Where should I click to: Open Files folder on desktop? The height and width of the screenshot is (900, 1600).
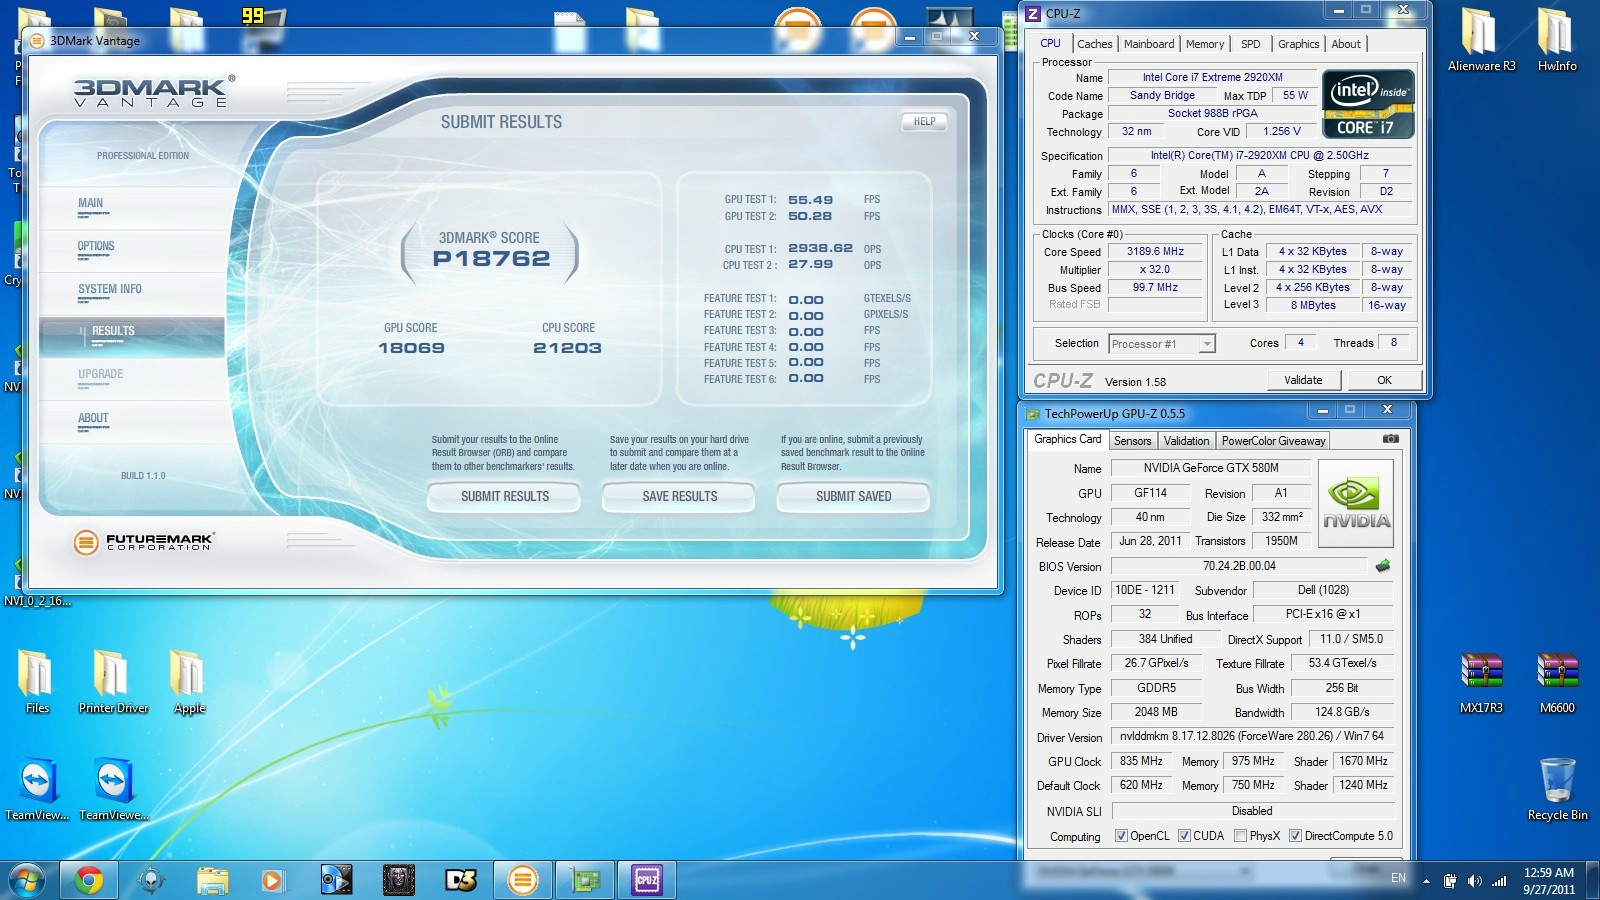pos(37,680)
